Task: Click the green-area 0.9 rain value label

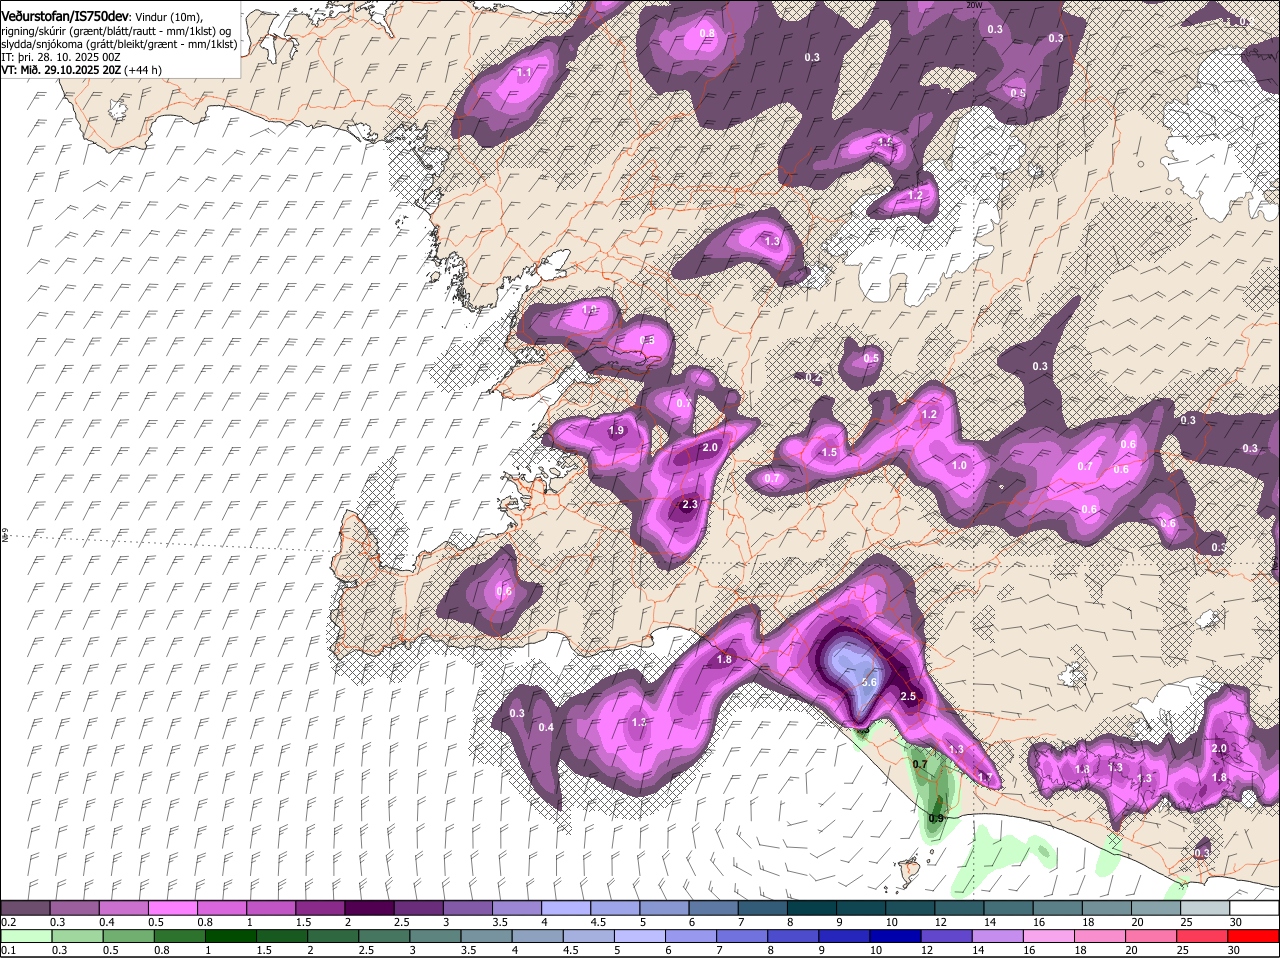Action: [x=936, y=818]
